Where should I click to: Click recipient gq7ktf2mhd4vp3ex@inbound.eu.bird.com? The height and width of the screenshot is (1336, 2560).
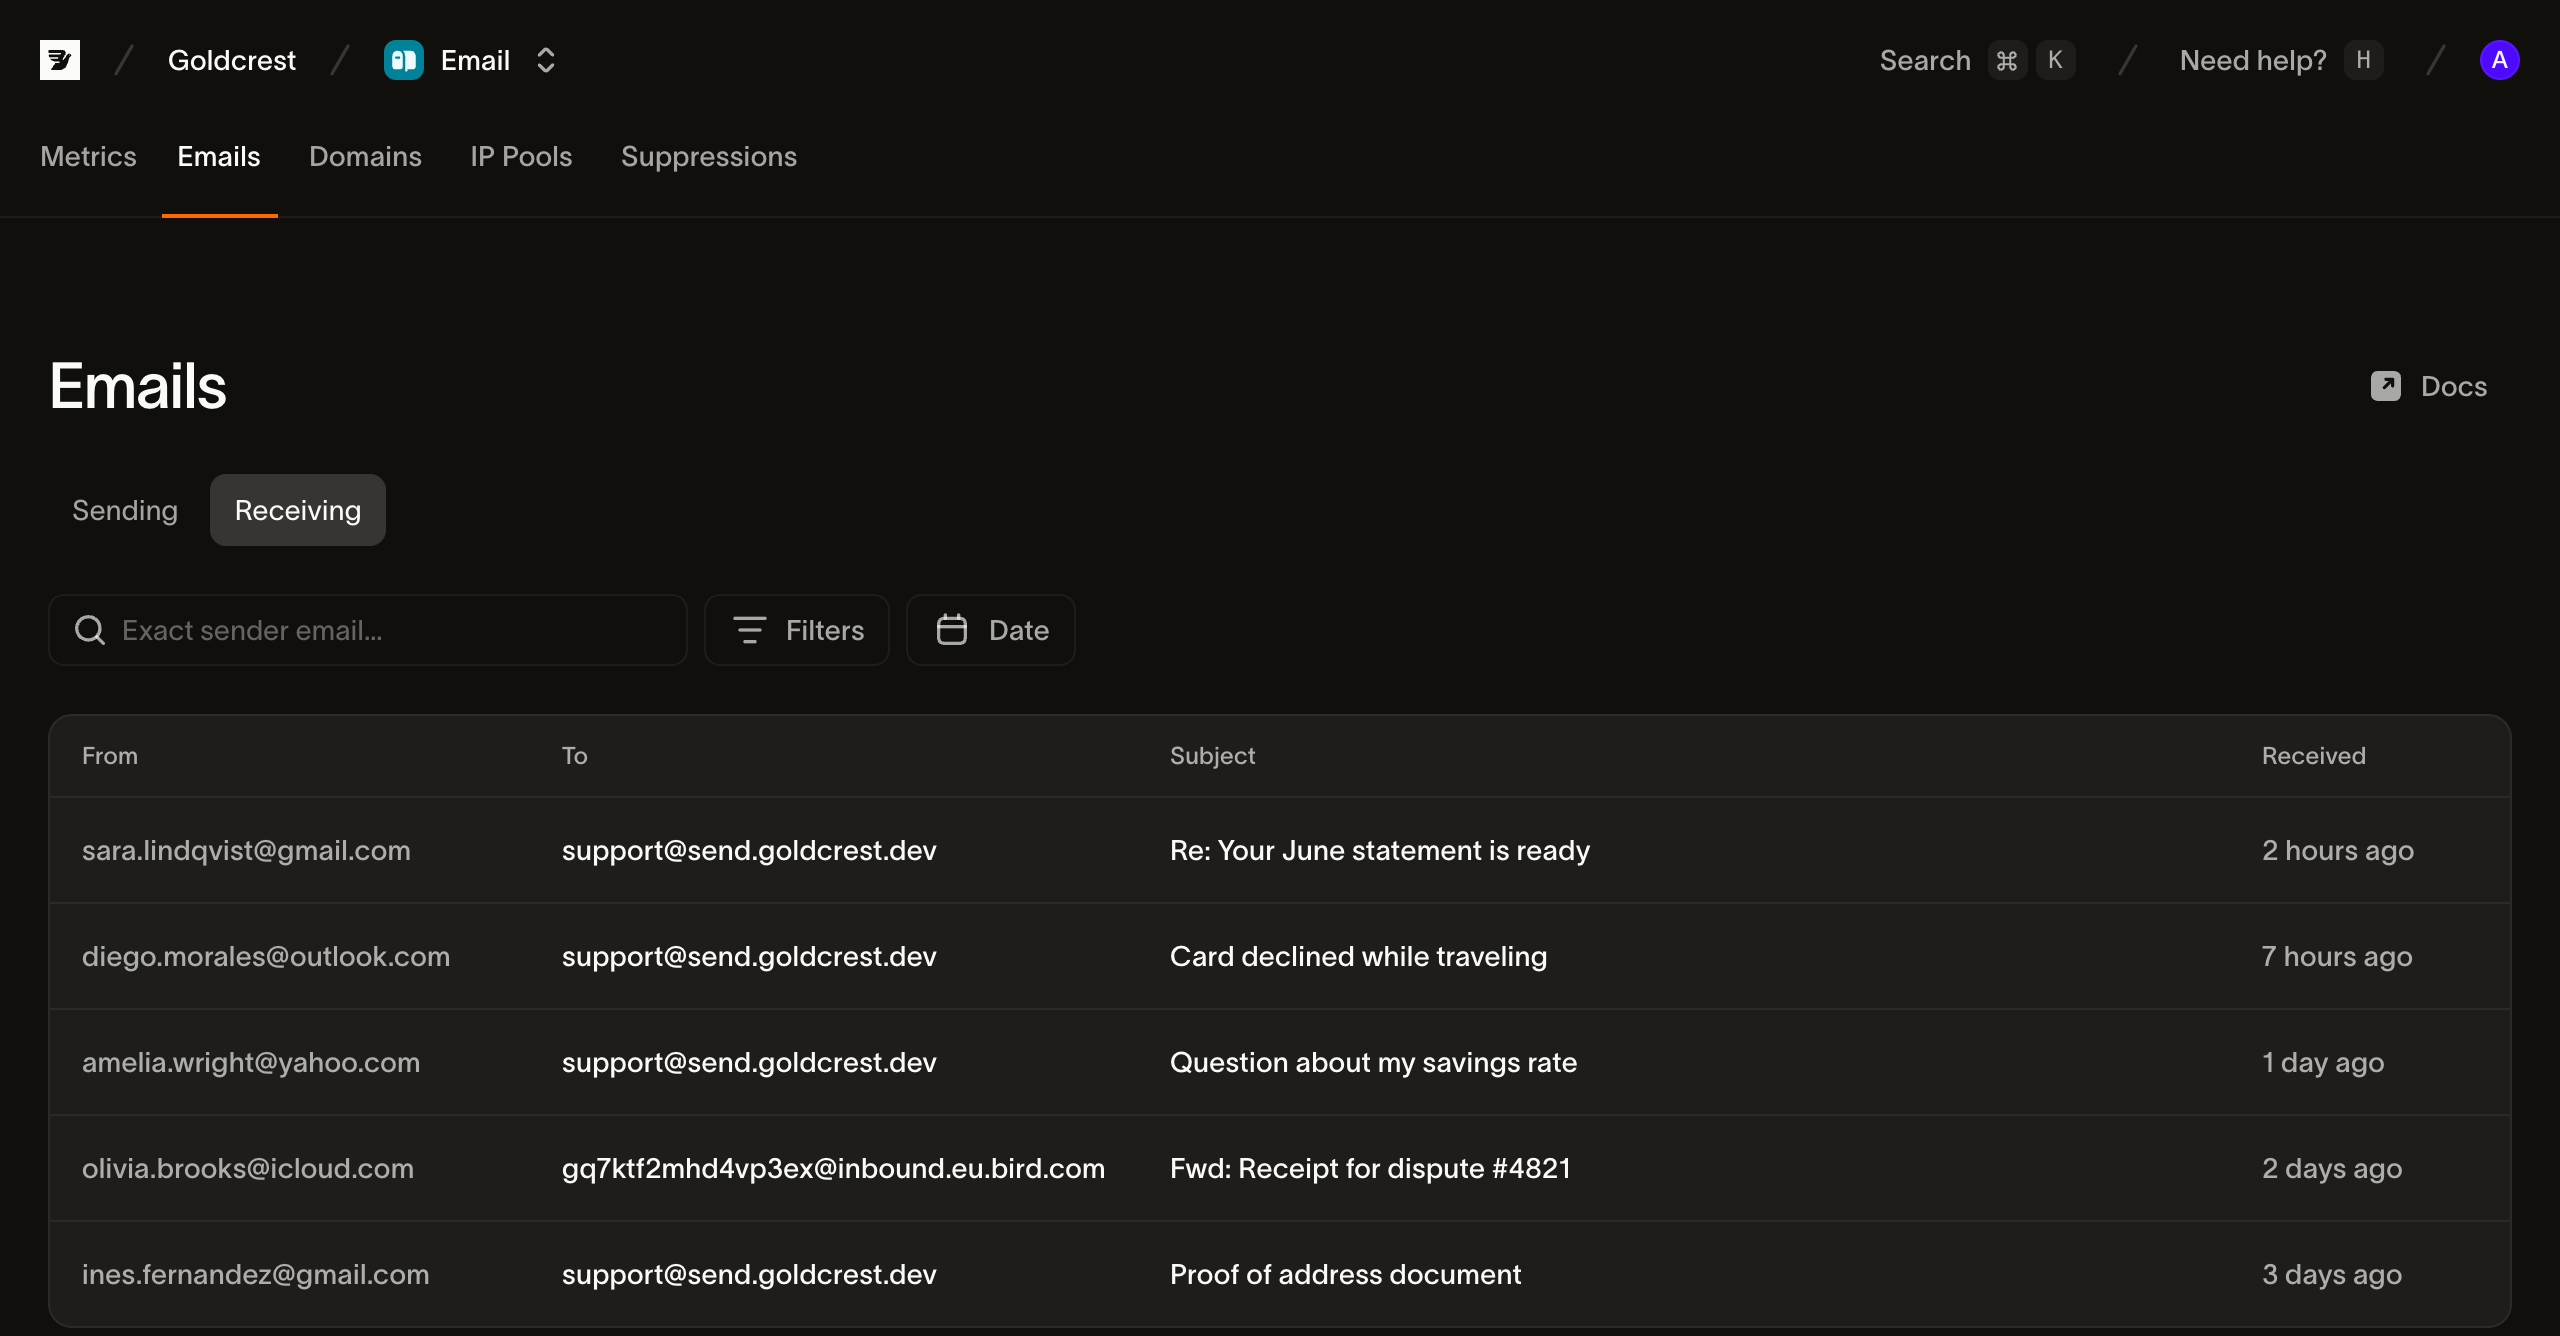(x=834, y=1168)
